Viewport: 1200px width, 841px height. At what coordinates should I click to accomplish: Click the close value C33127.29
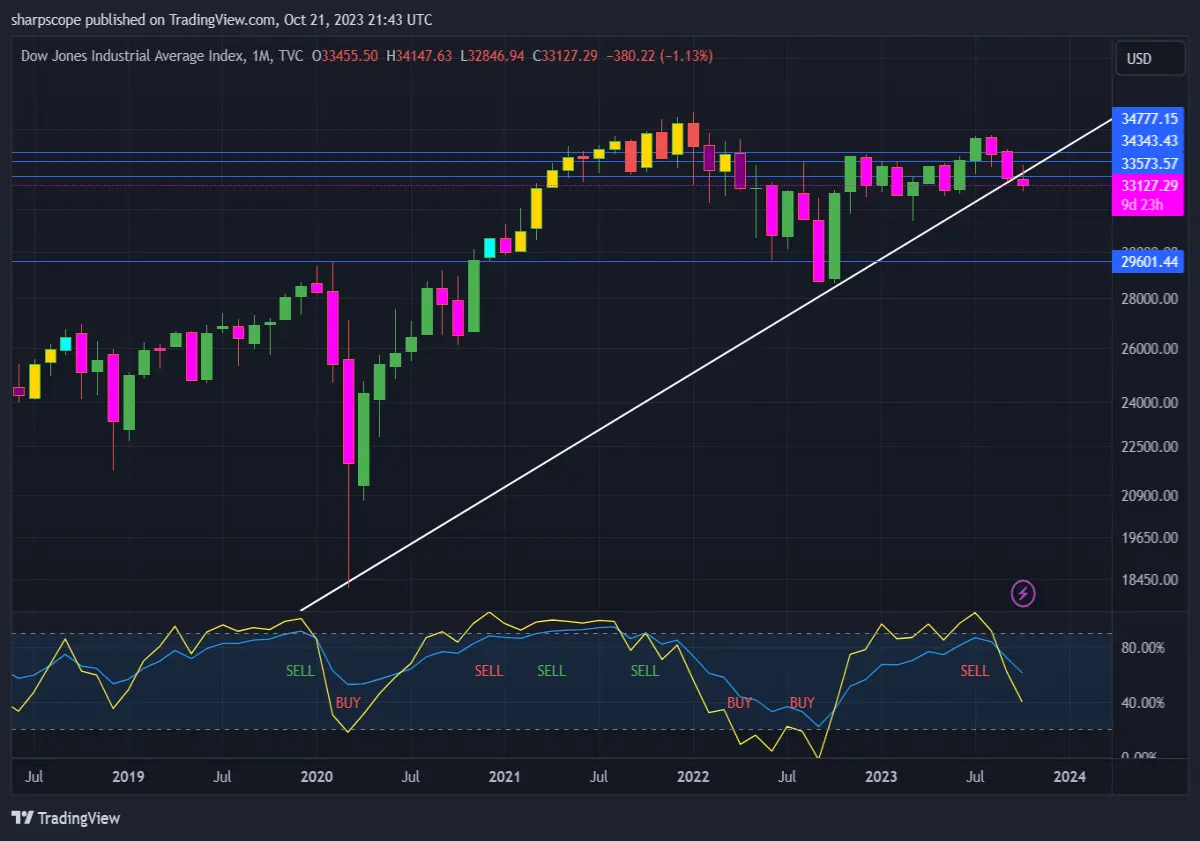point(565,56)
